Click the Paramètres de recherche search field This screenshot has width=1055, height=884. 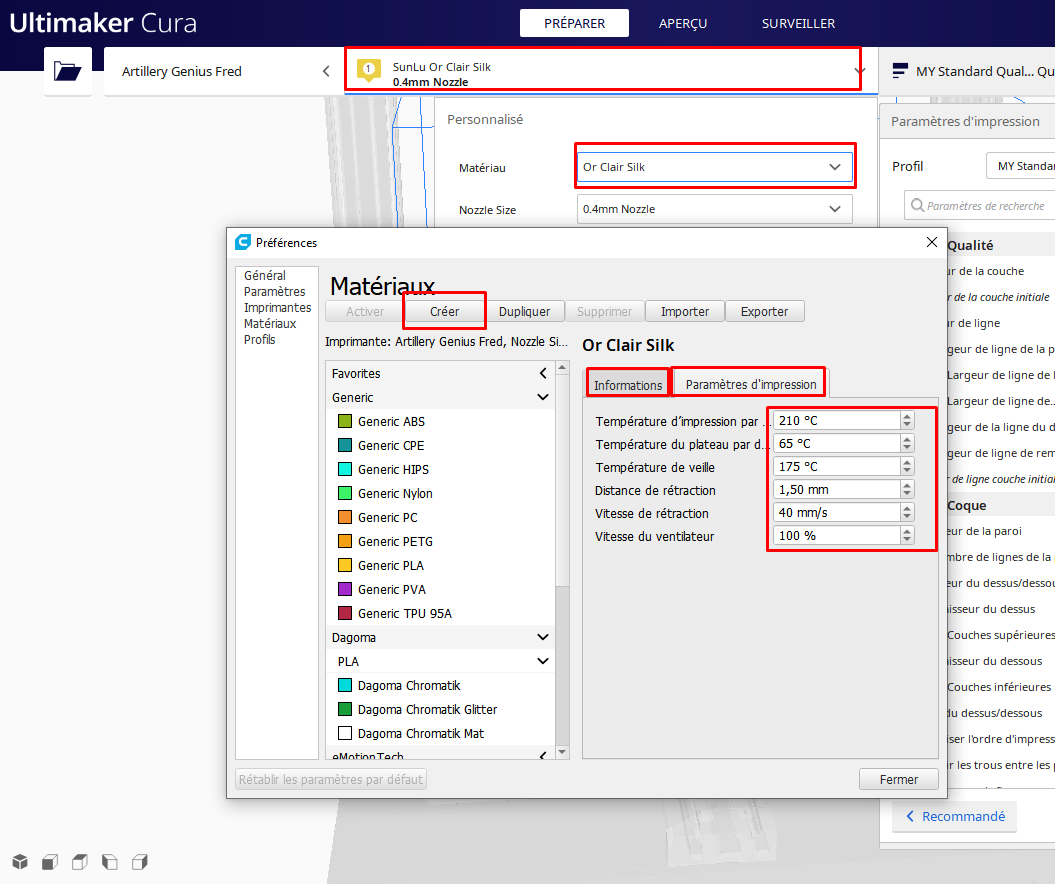pos(982,205)
